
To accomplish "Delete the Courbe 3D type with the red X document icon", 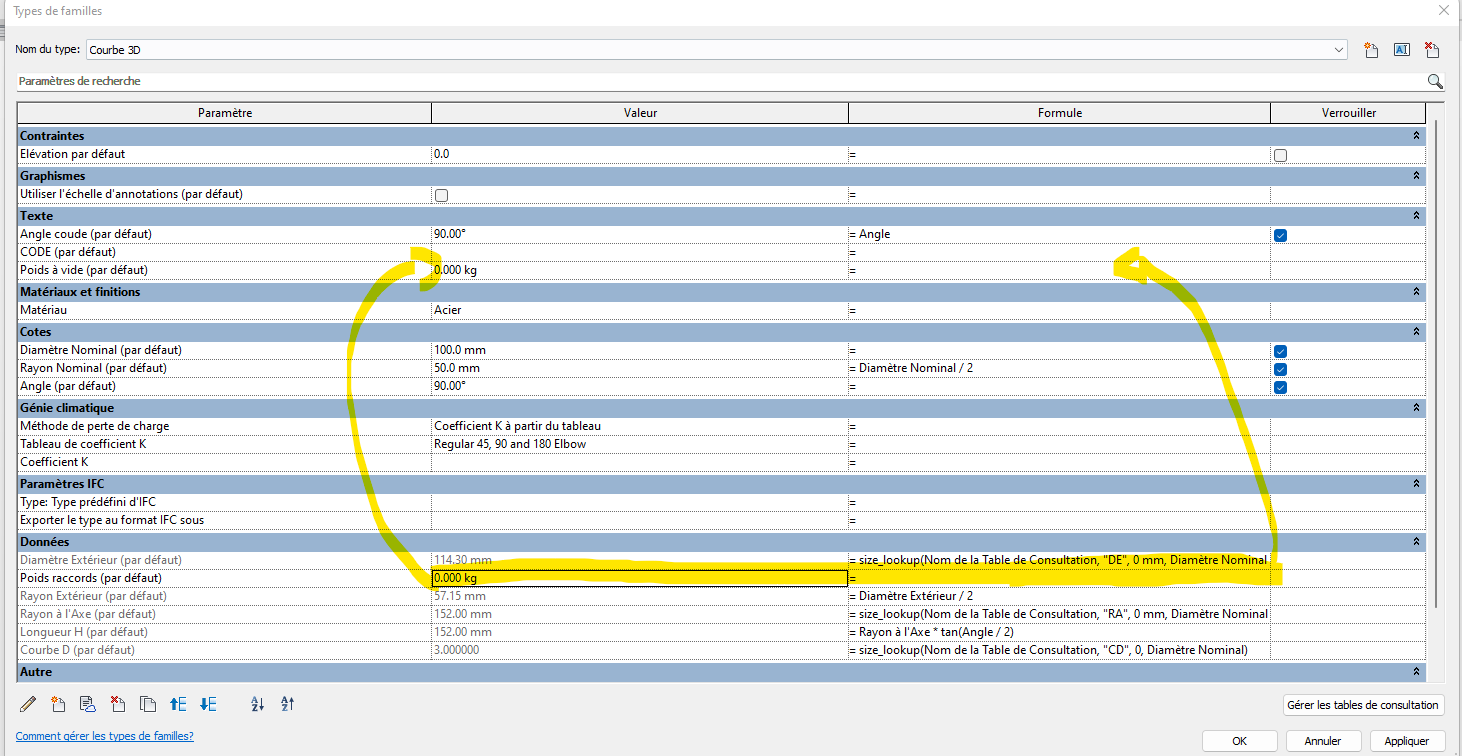I will [1431, 49].
